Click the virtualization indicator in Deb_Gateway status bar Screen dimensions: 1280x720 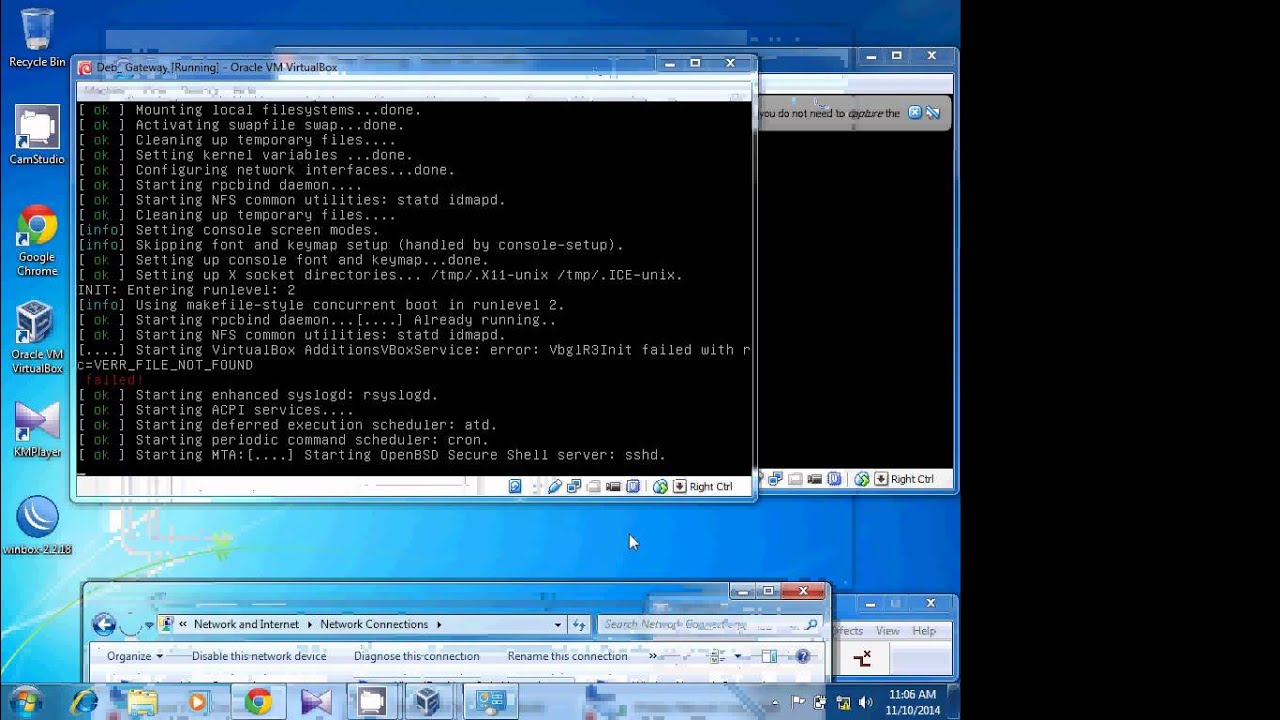point(632,486)
